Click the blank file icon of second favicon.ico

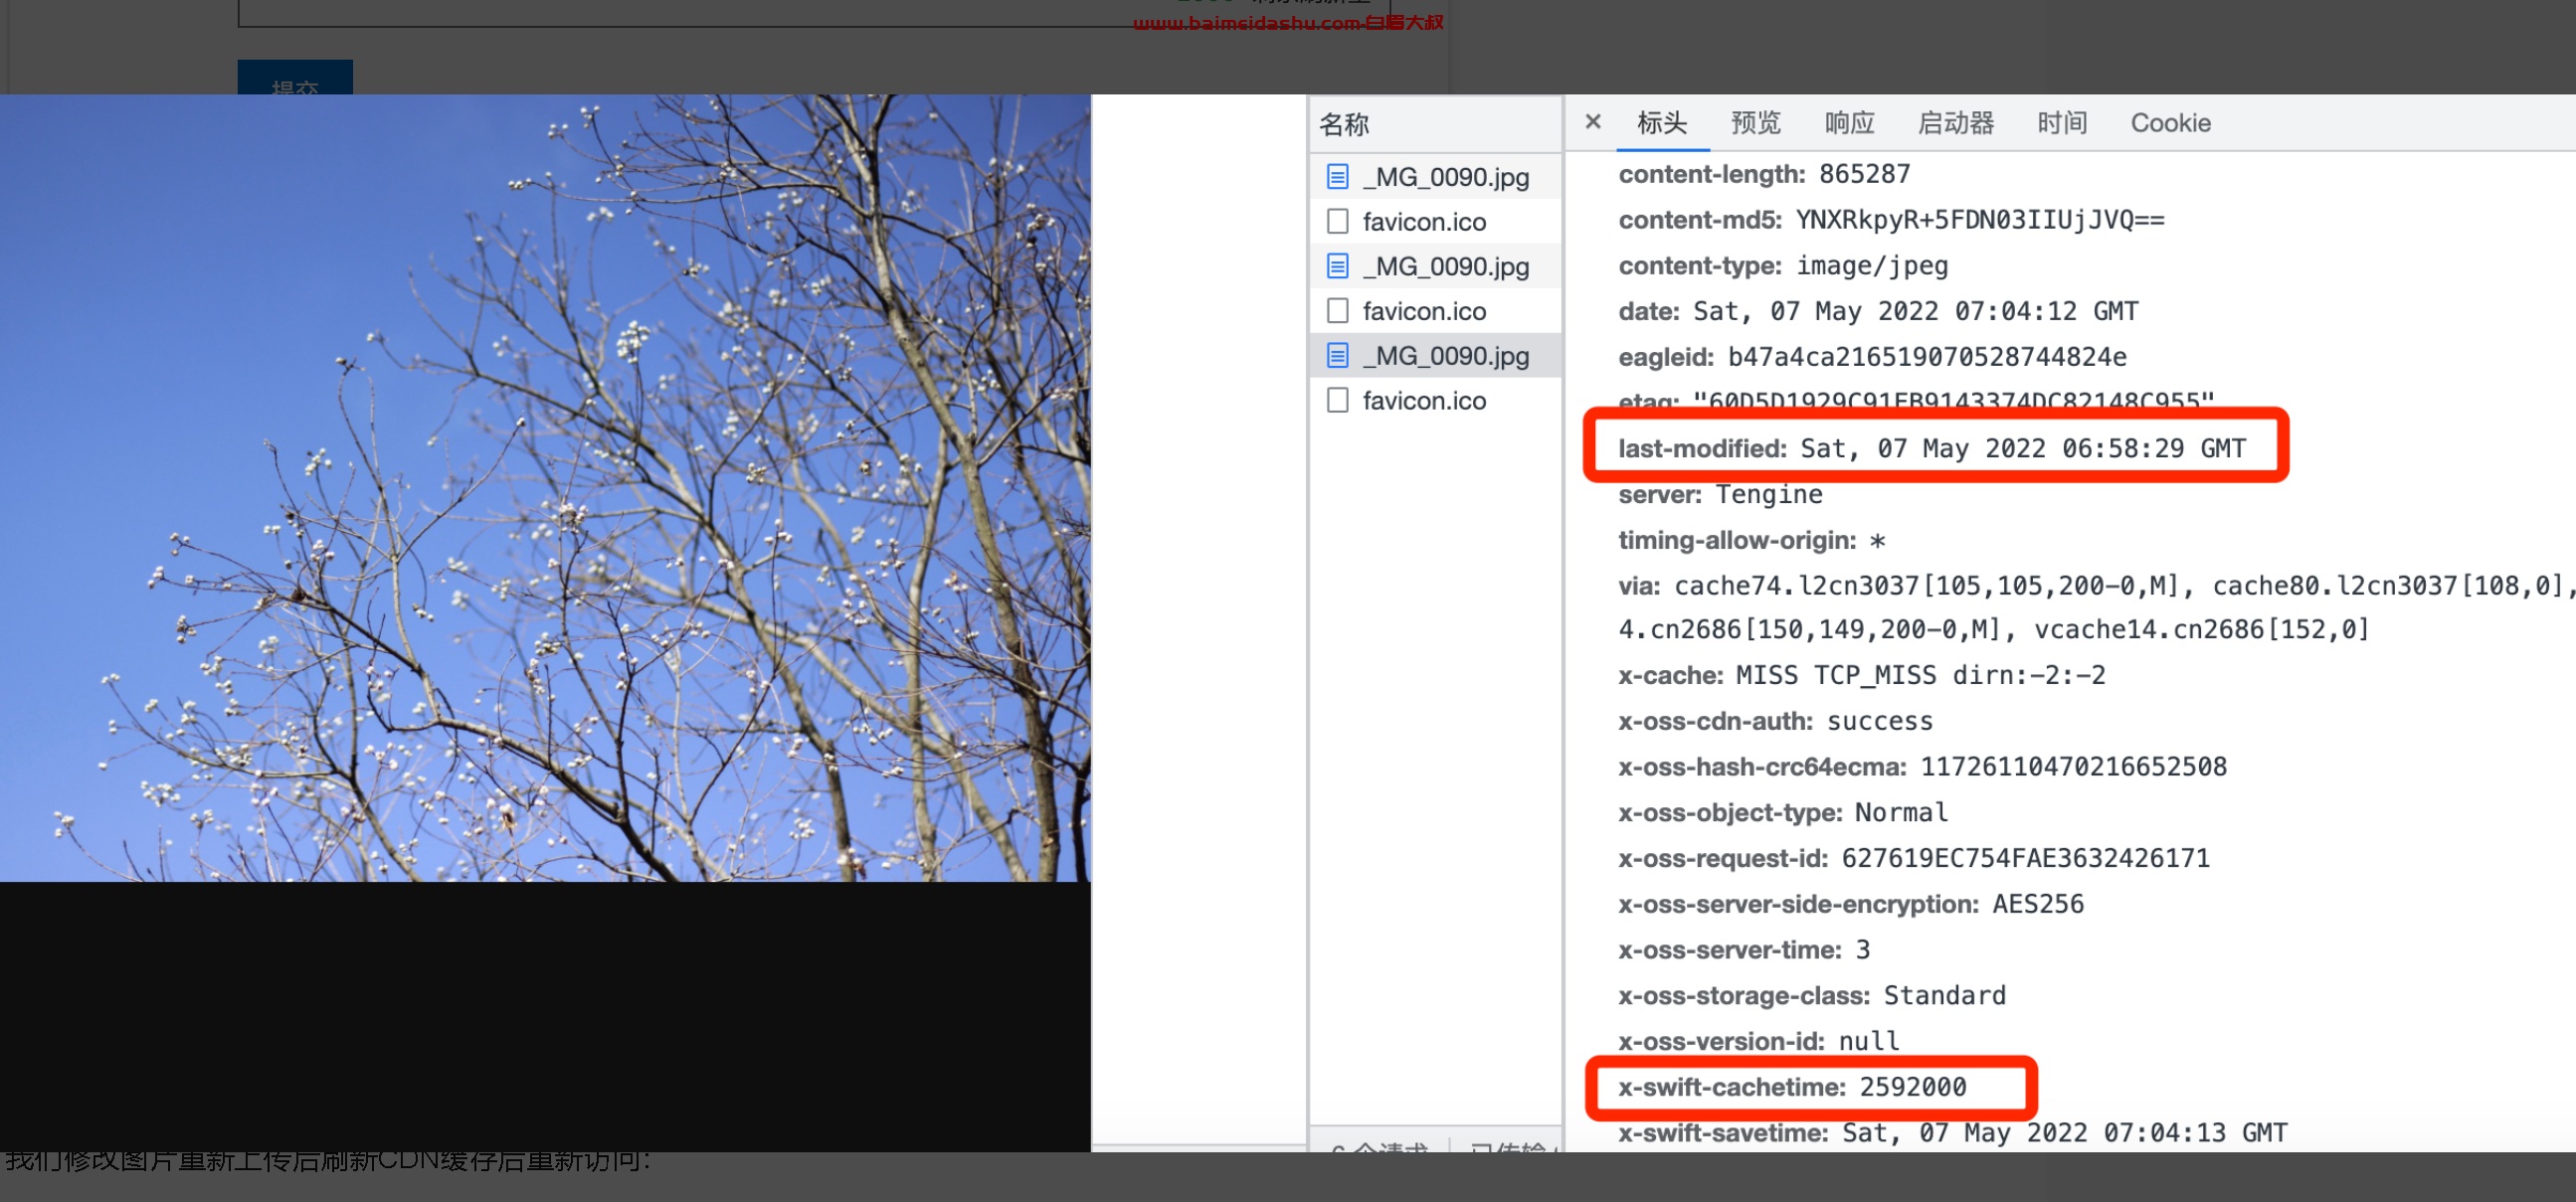tap(1337, 311)
